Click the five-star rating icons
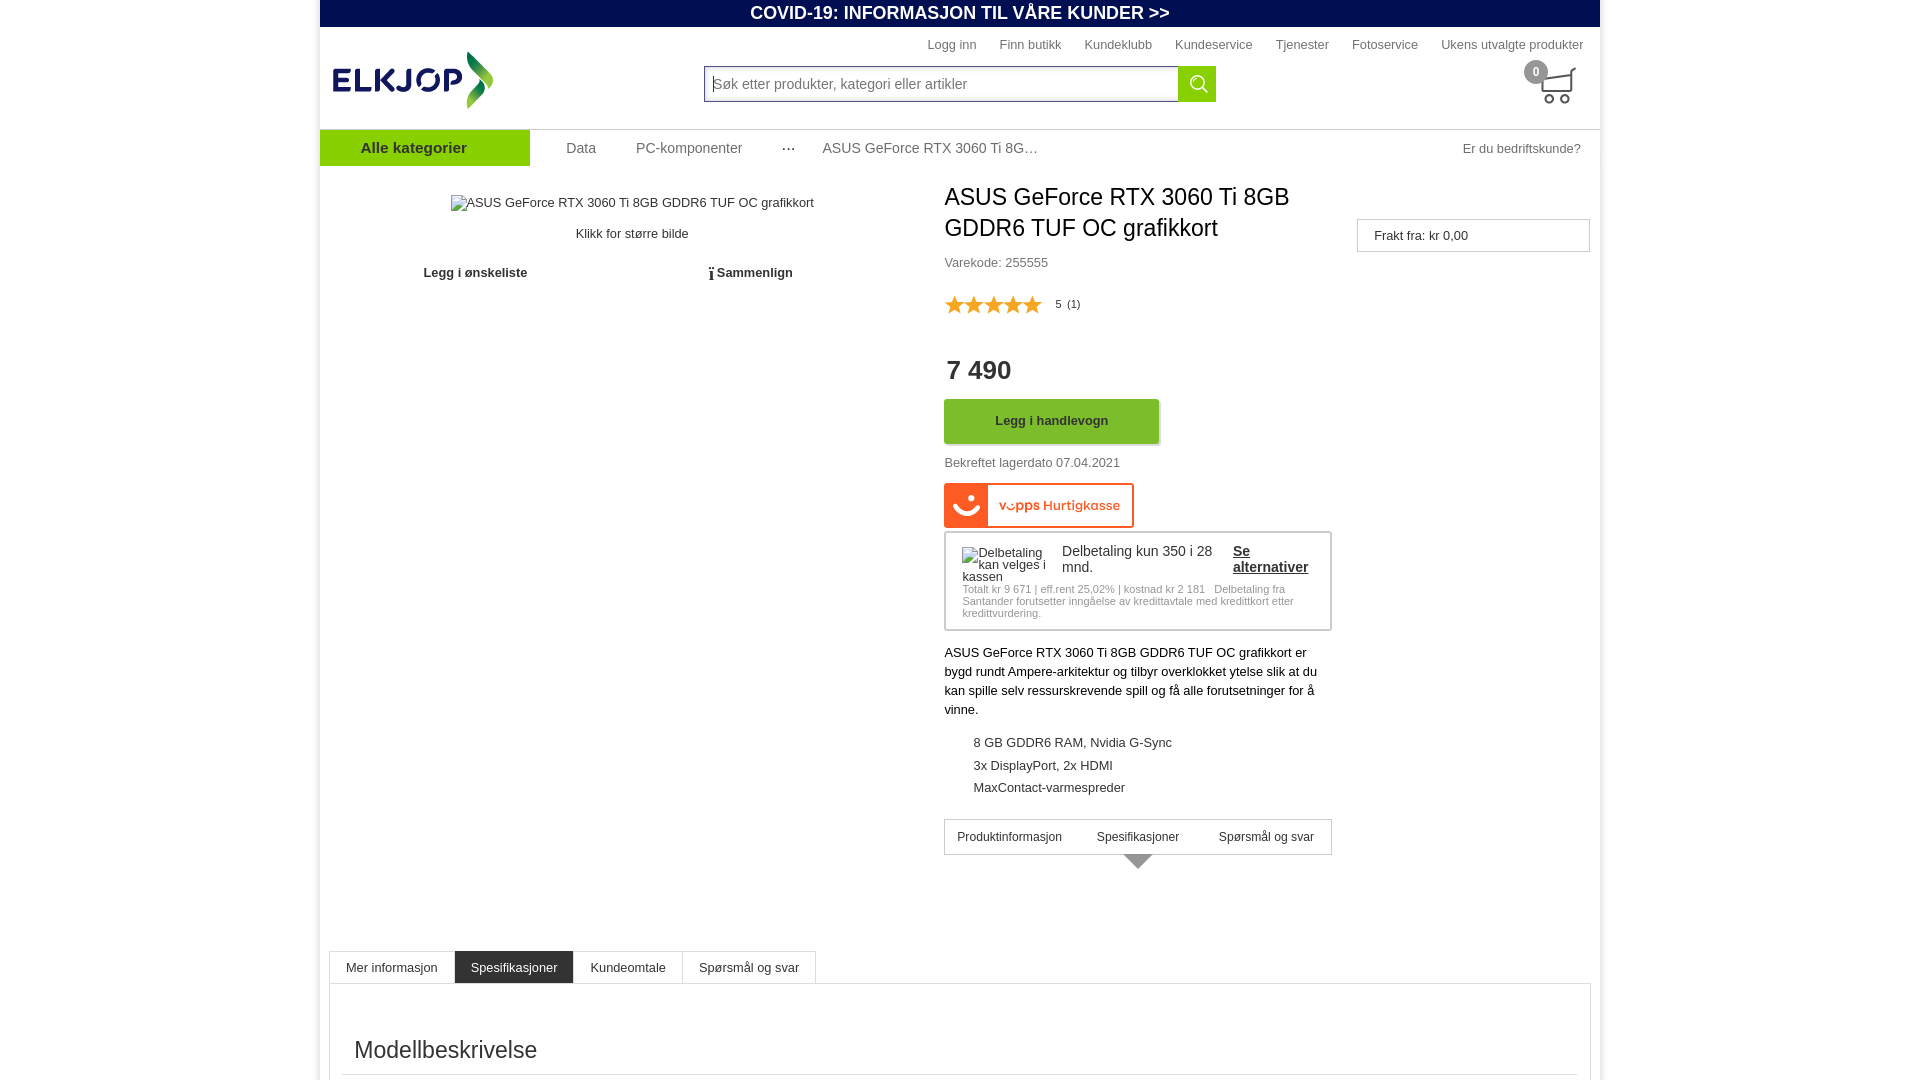This screenshot has height=1080, width=1920. coord(993,305)
